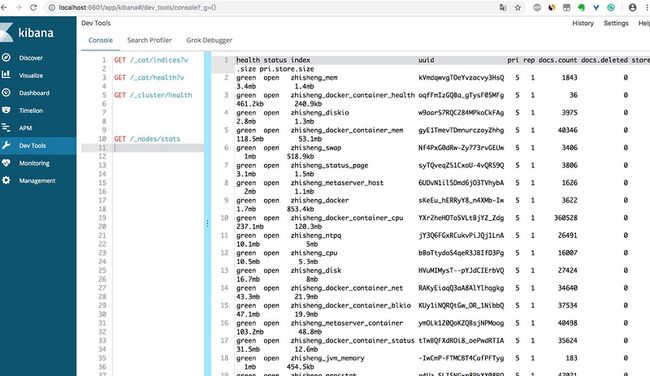Click Dev Tools page title
This screenshot has width=650, height=376.
coord(96,23)
